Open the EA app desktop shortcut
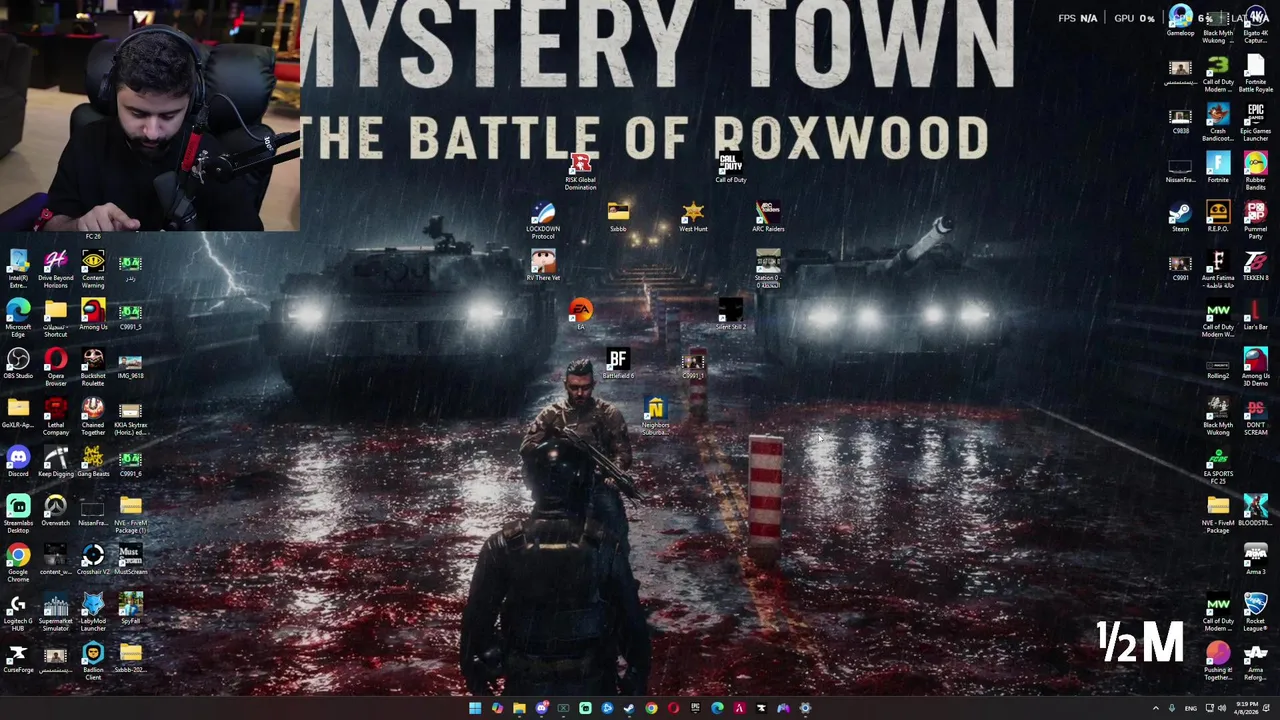 pyautogui.click(x=580, y=314)
